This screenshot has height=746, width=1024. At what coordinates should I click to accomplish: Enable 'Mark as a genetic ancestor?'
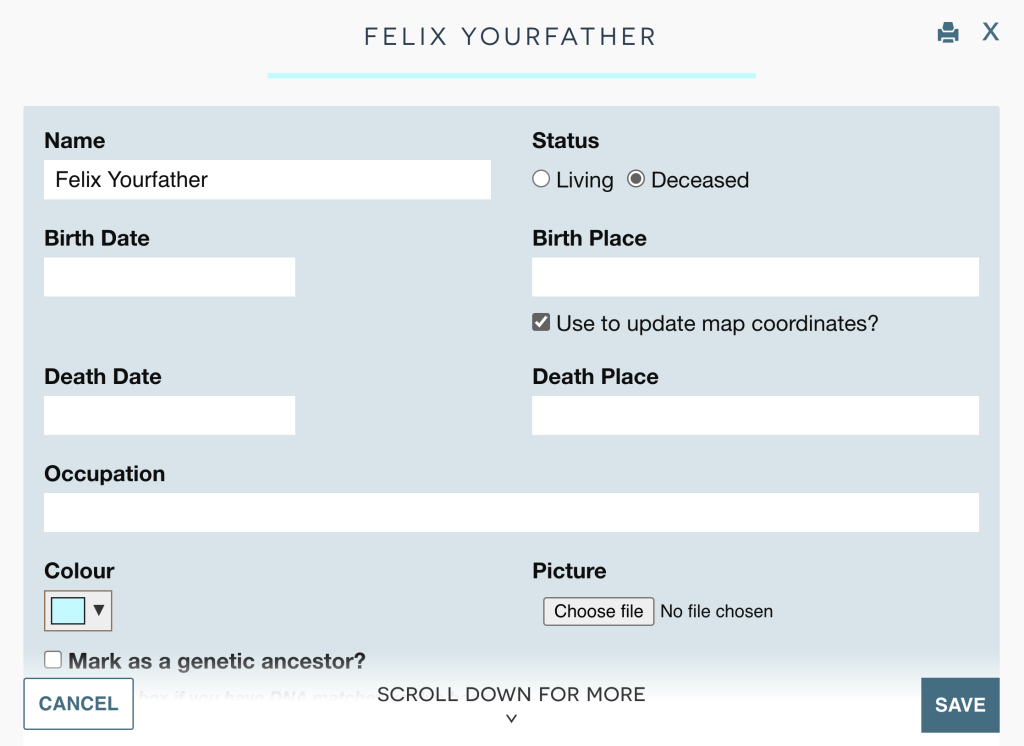[x=51, y=659]
